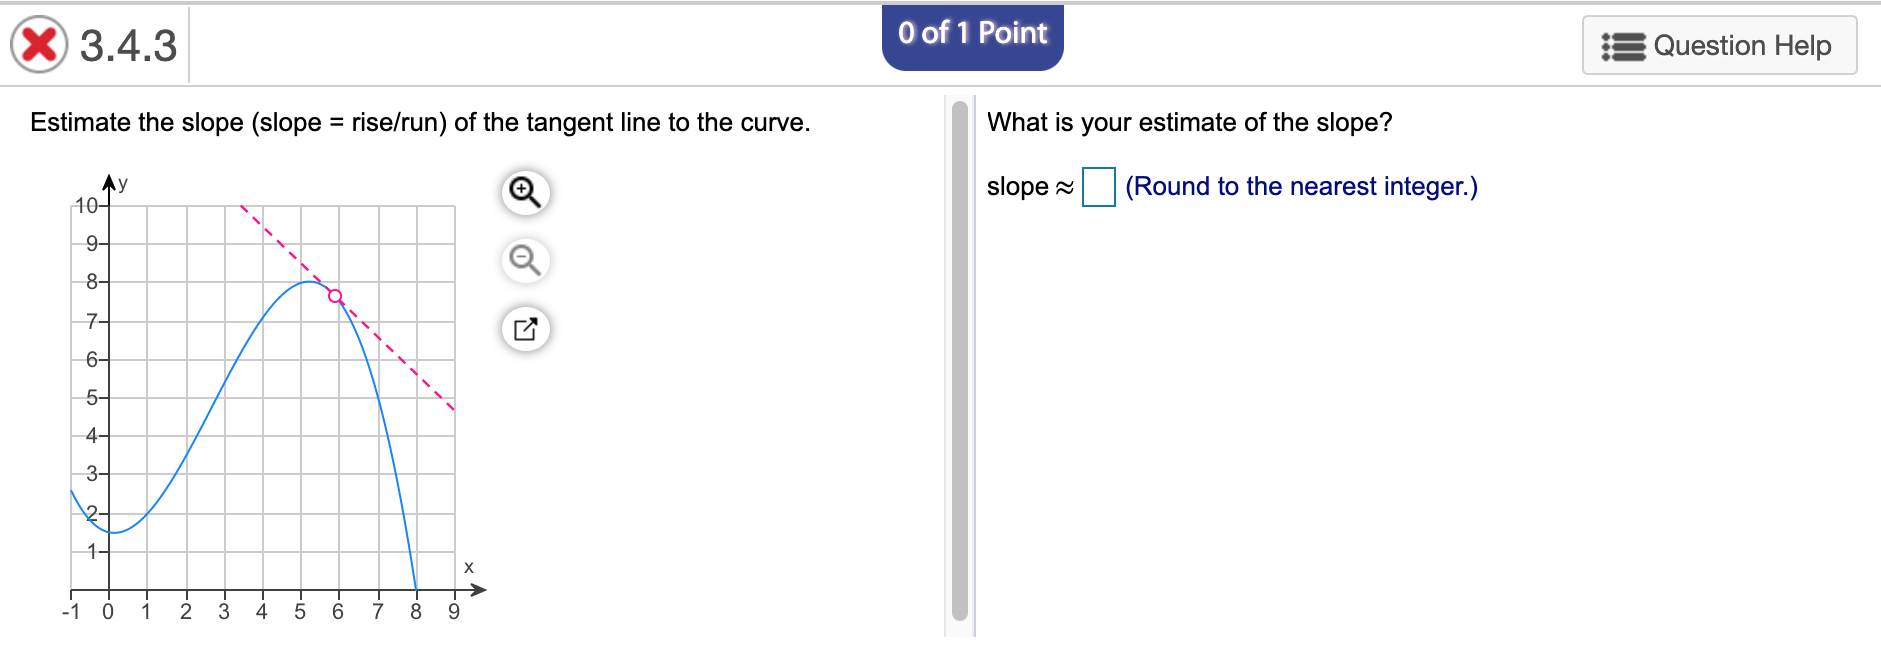This screenshot has height=659, width=1881.
Task: Select question number 3.4.3 label
Action: pyautogui.click(x=128, y=46)
